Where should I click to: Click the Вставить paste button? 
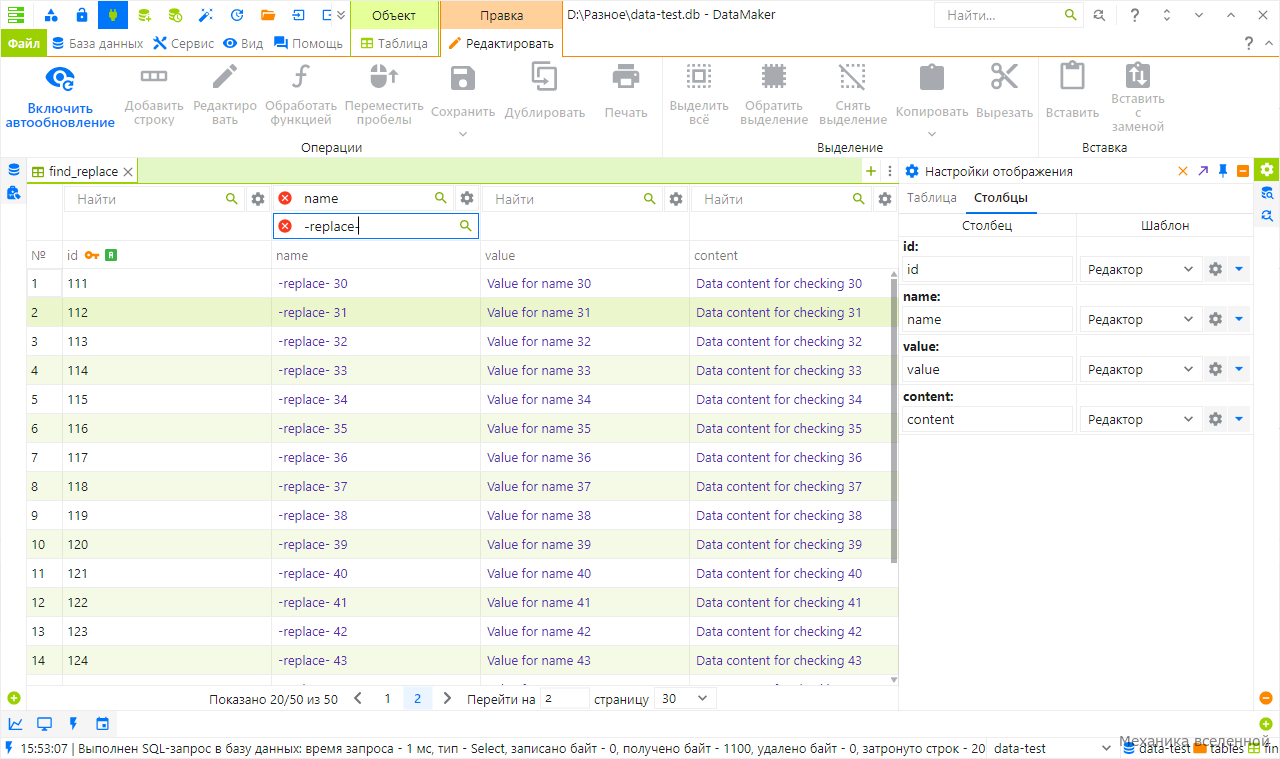click(1072, 92)
